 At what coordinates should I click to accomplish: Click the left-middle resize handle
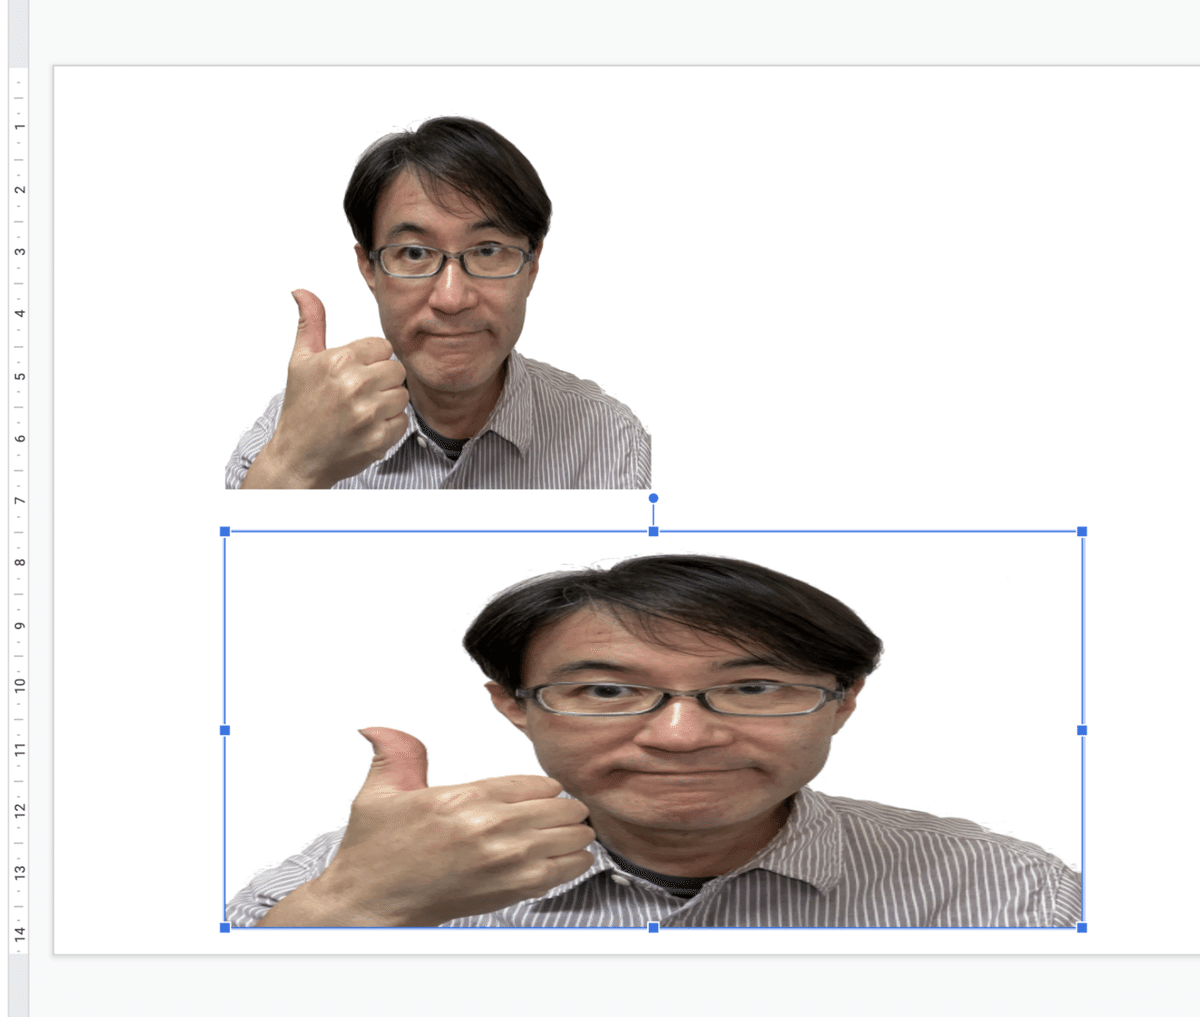point(223,730)
